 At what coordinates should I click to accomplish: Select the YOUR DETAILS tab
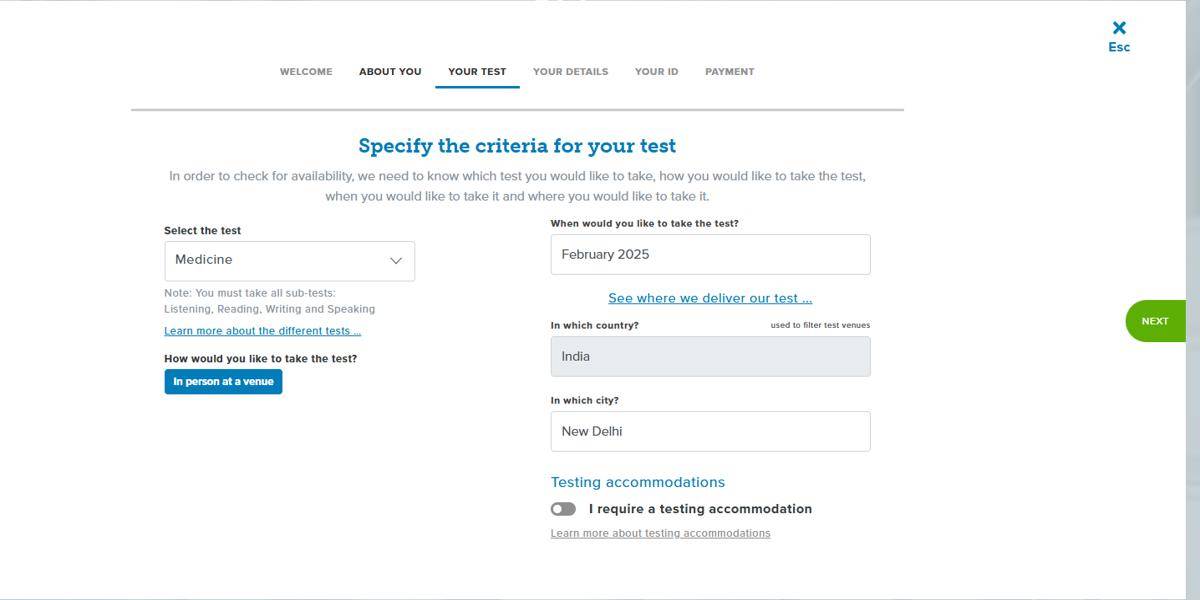569,71
